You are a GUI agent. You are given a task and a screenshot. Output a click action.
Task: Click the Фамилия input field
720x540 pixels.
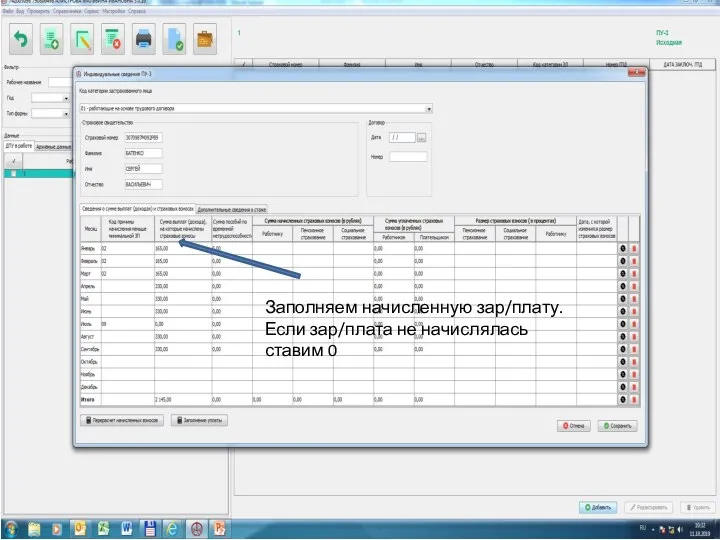coord(143,153)
